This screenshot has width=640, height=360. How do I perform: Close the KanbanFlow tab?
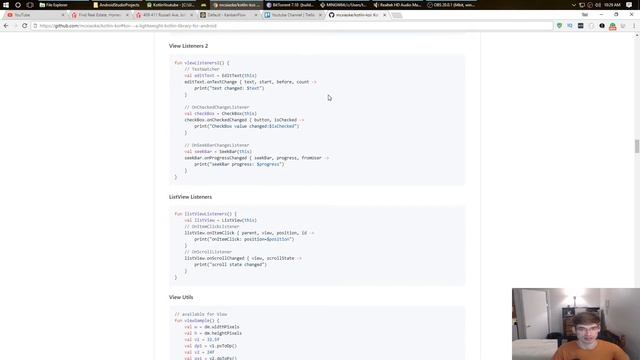click(x=256, y=15)
